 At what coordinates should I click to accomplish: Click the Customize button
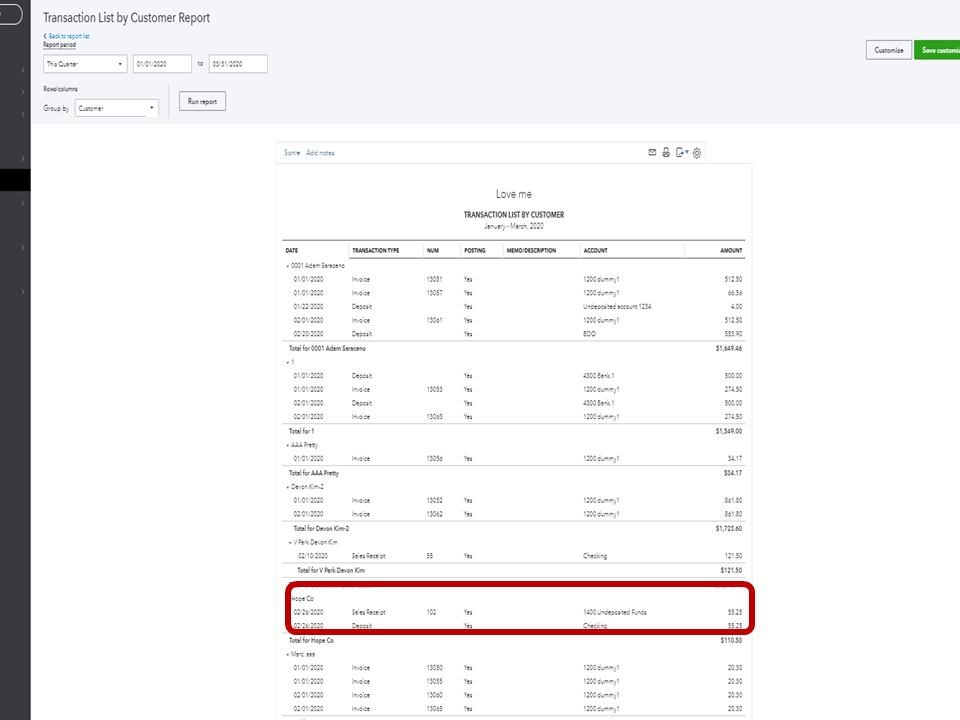point(889,50)
